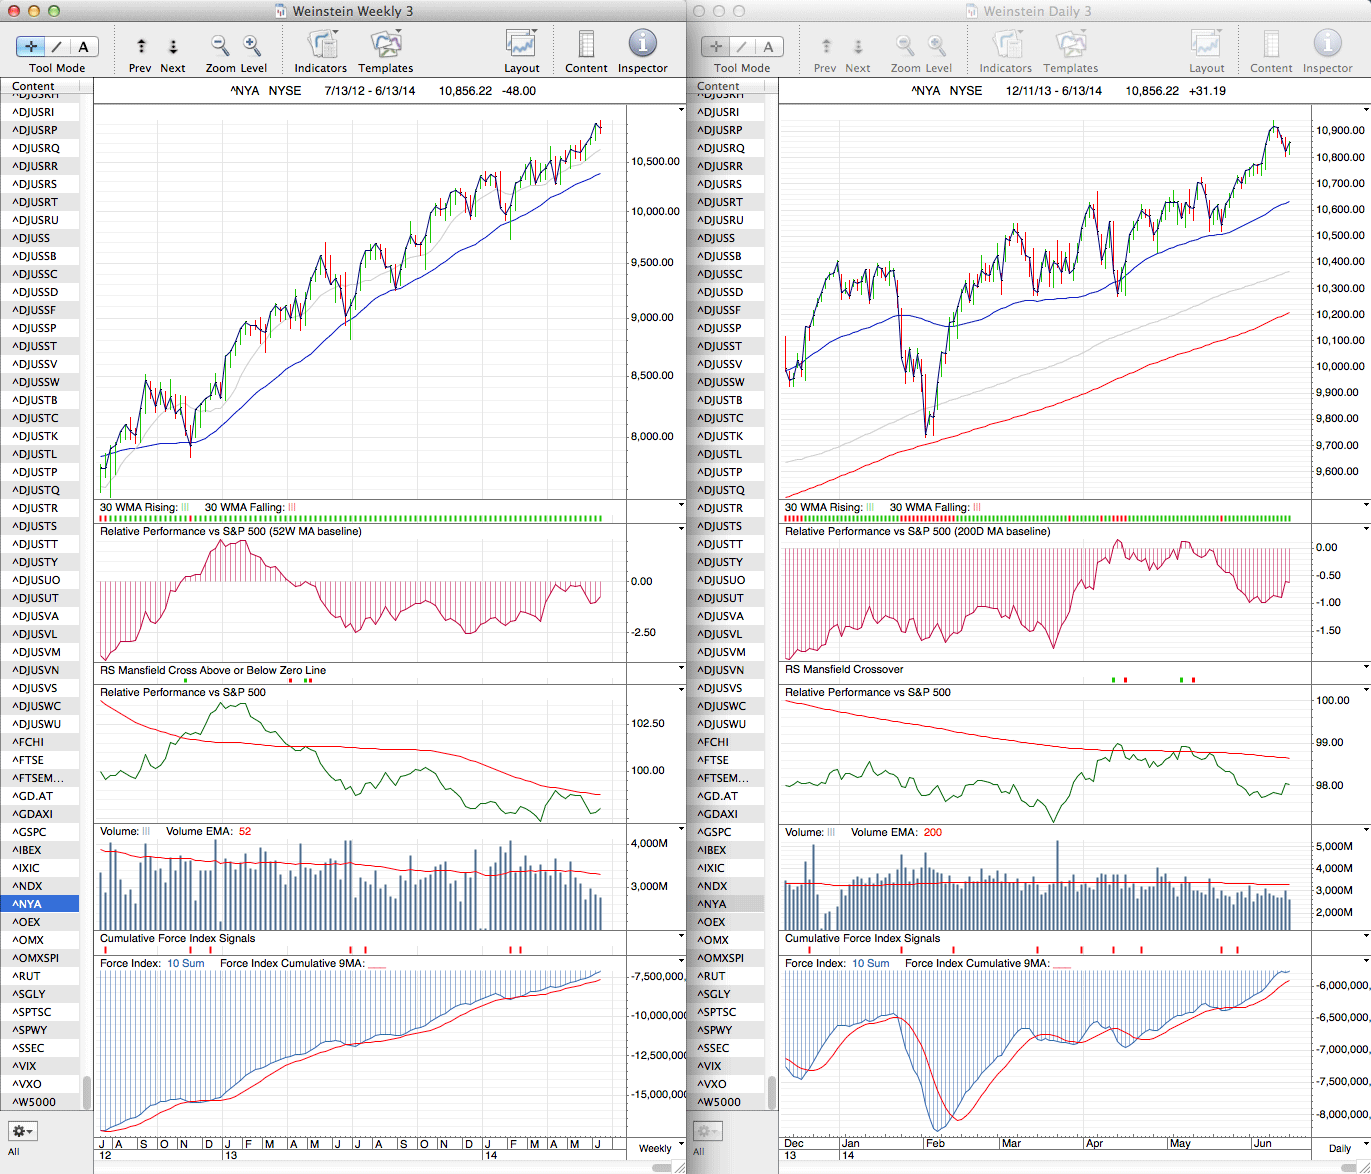Click the Weekly symbol list scrollbar

pyautogui.click(x=87, y=1091)
